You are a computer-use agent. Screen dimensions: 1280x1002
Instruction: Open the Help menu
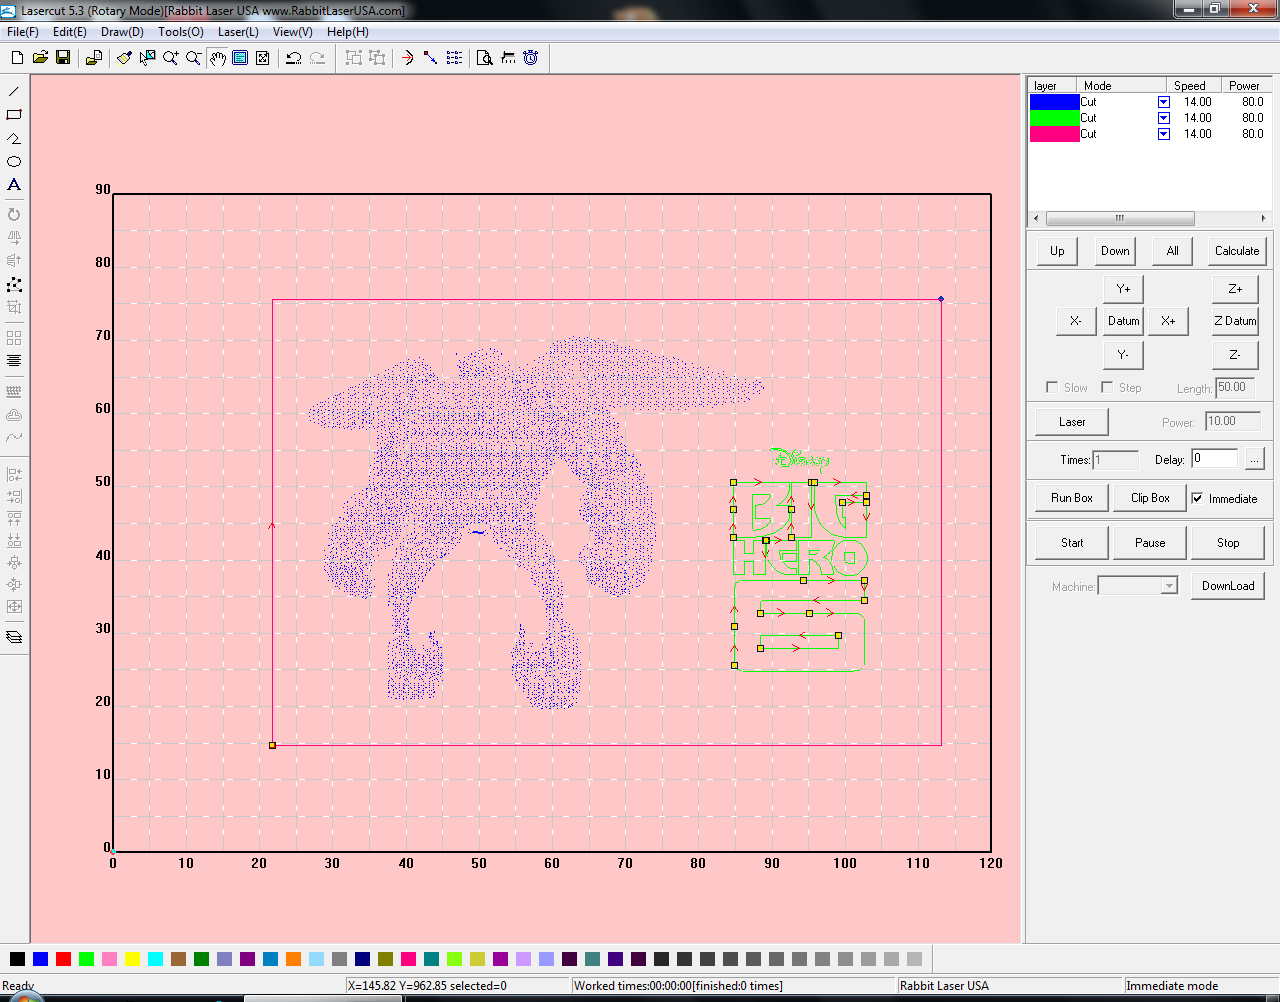coord(347,32)
